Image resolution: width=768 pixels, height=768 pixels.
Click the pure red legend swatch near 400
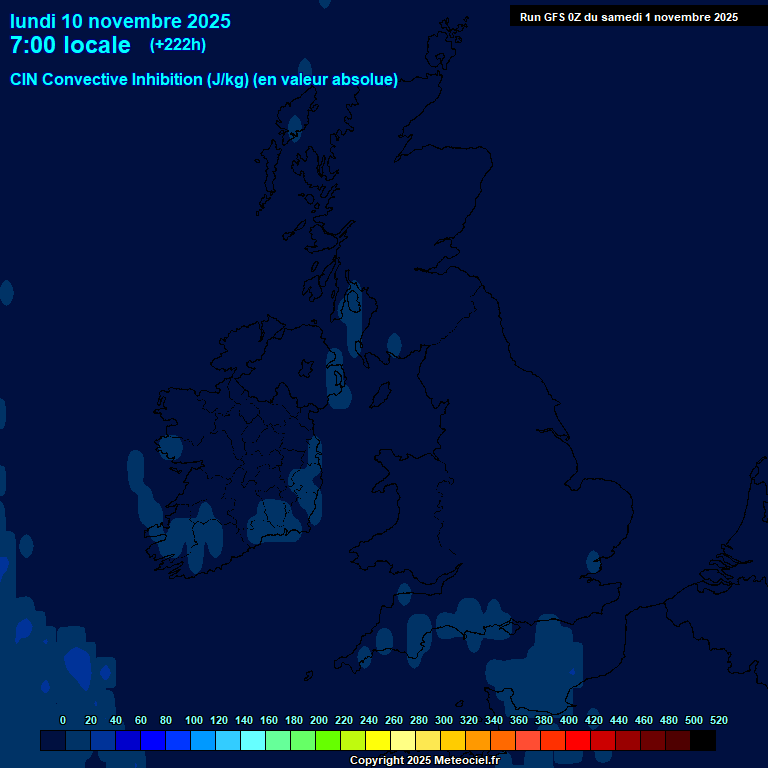point(578,741)
